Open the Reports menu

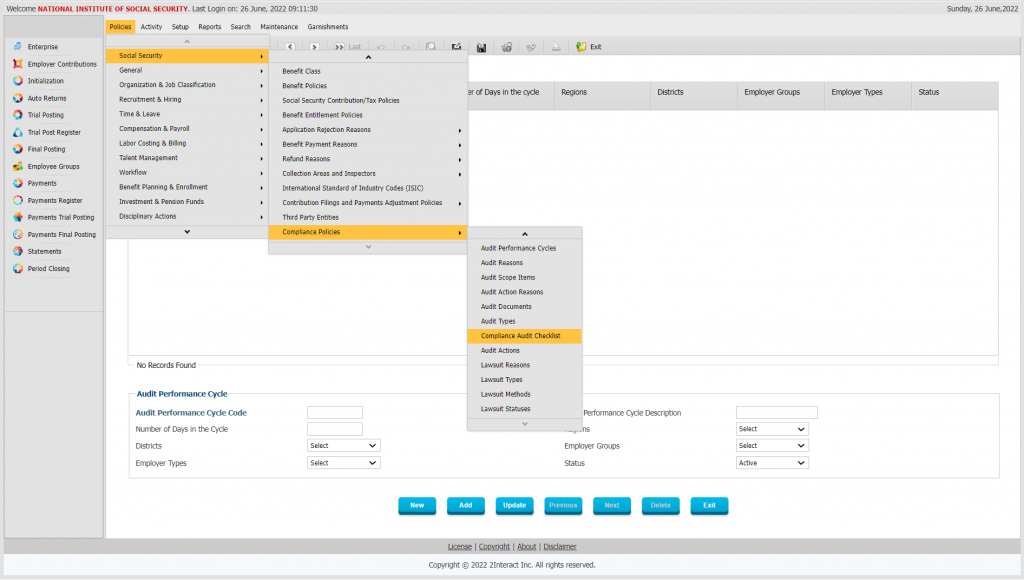(x=209, y=26)
